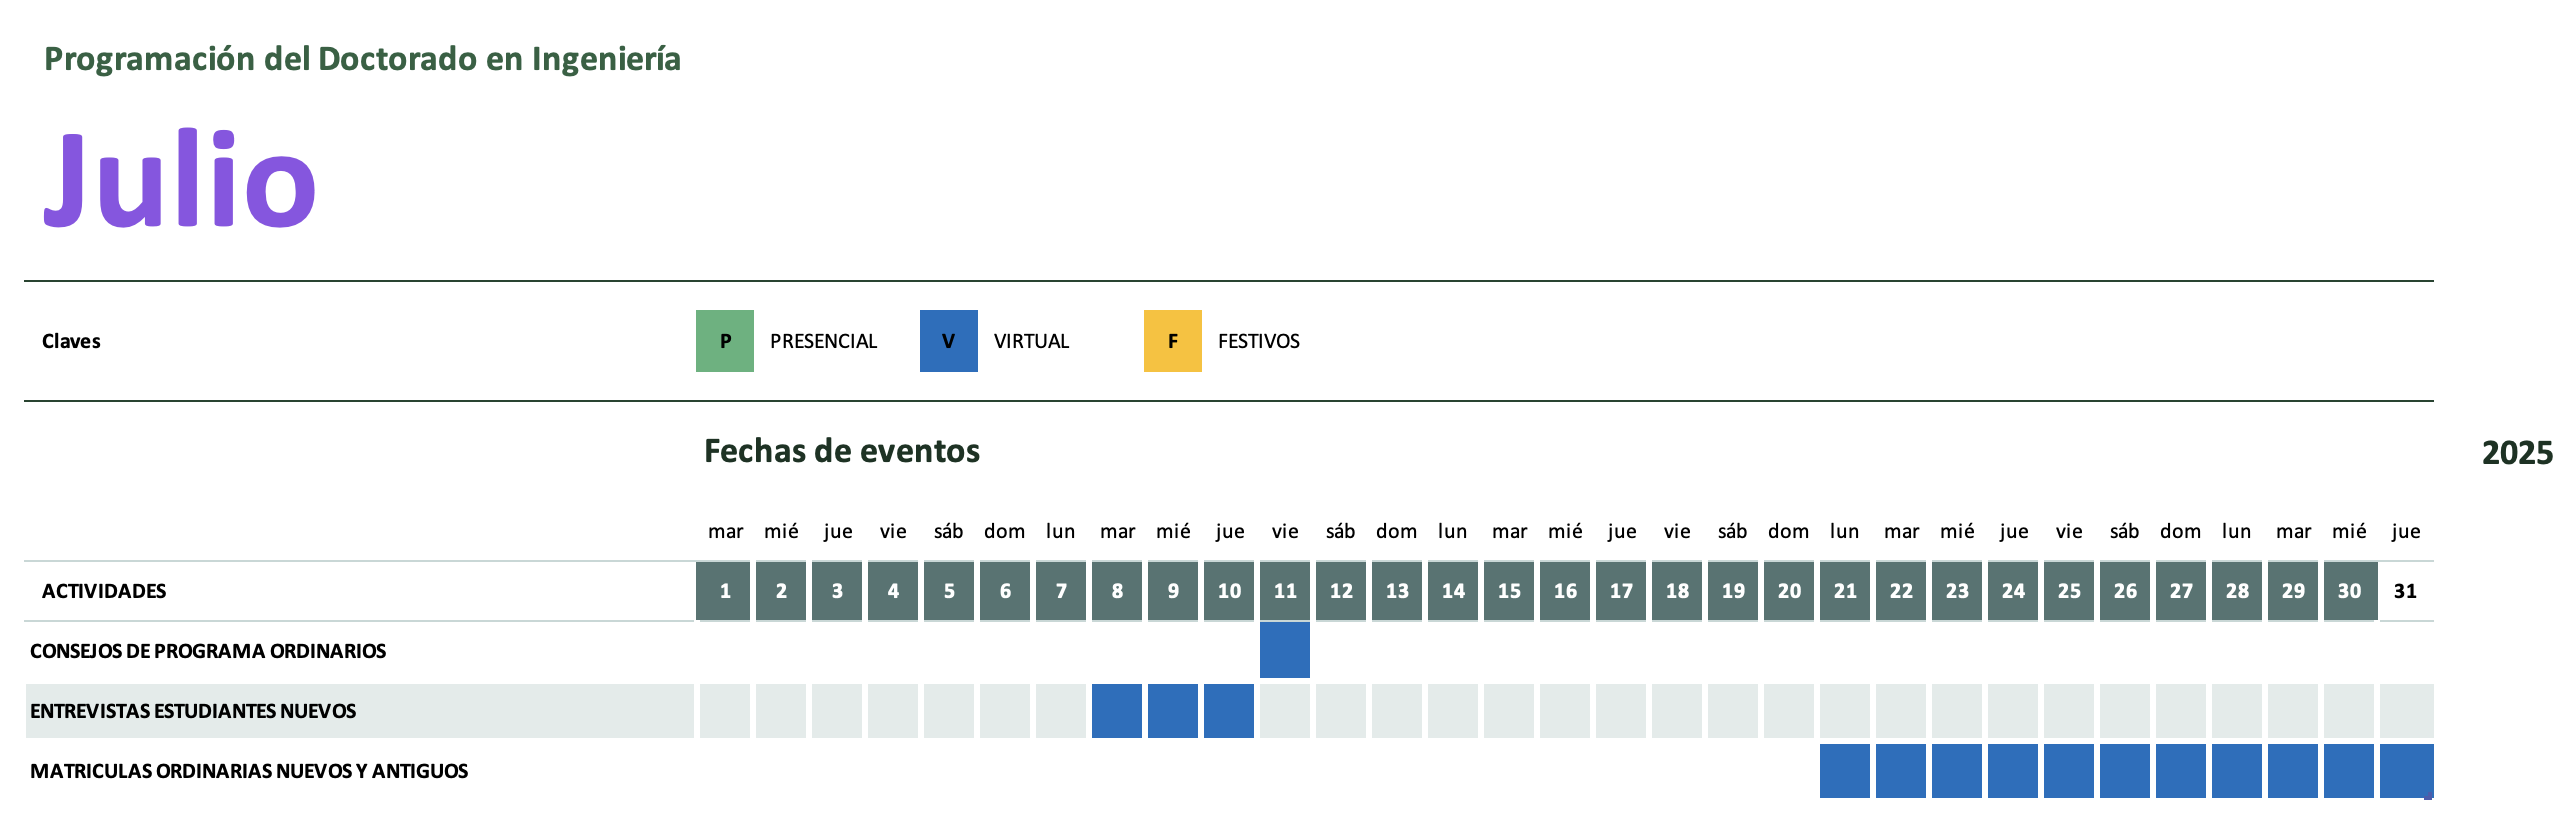Click Entrevistas blue cell on day 10
The width and height of the screenshot is (2562, 814).
coord(1229,711)
